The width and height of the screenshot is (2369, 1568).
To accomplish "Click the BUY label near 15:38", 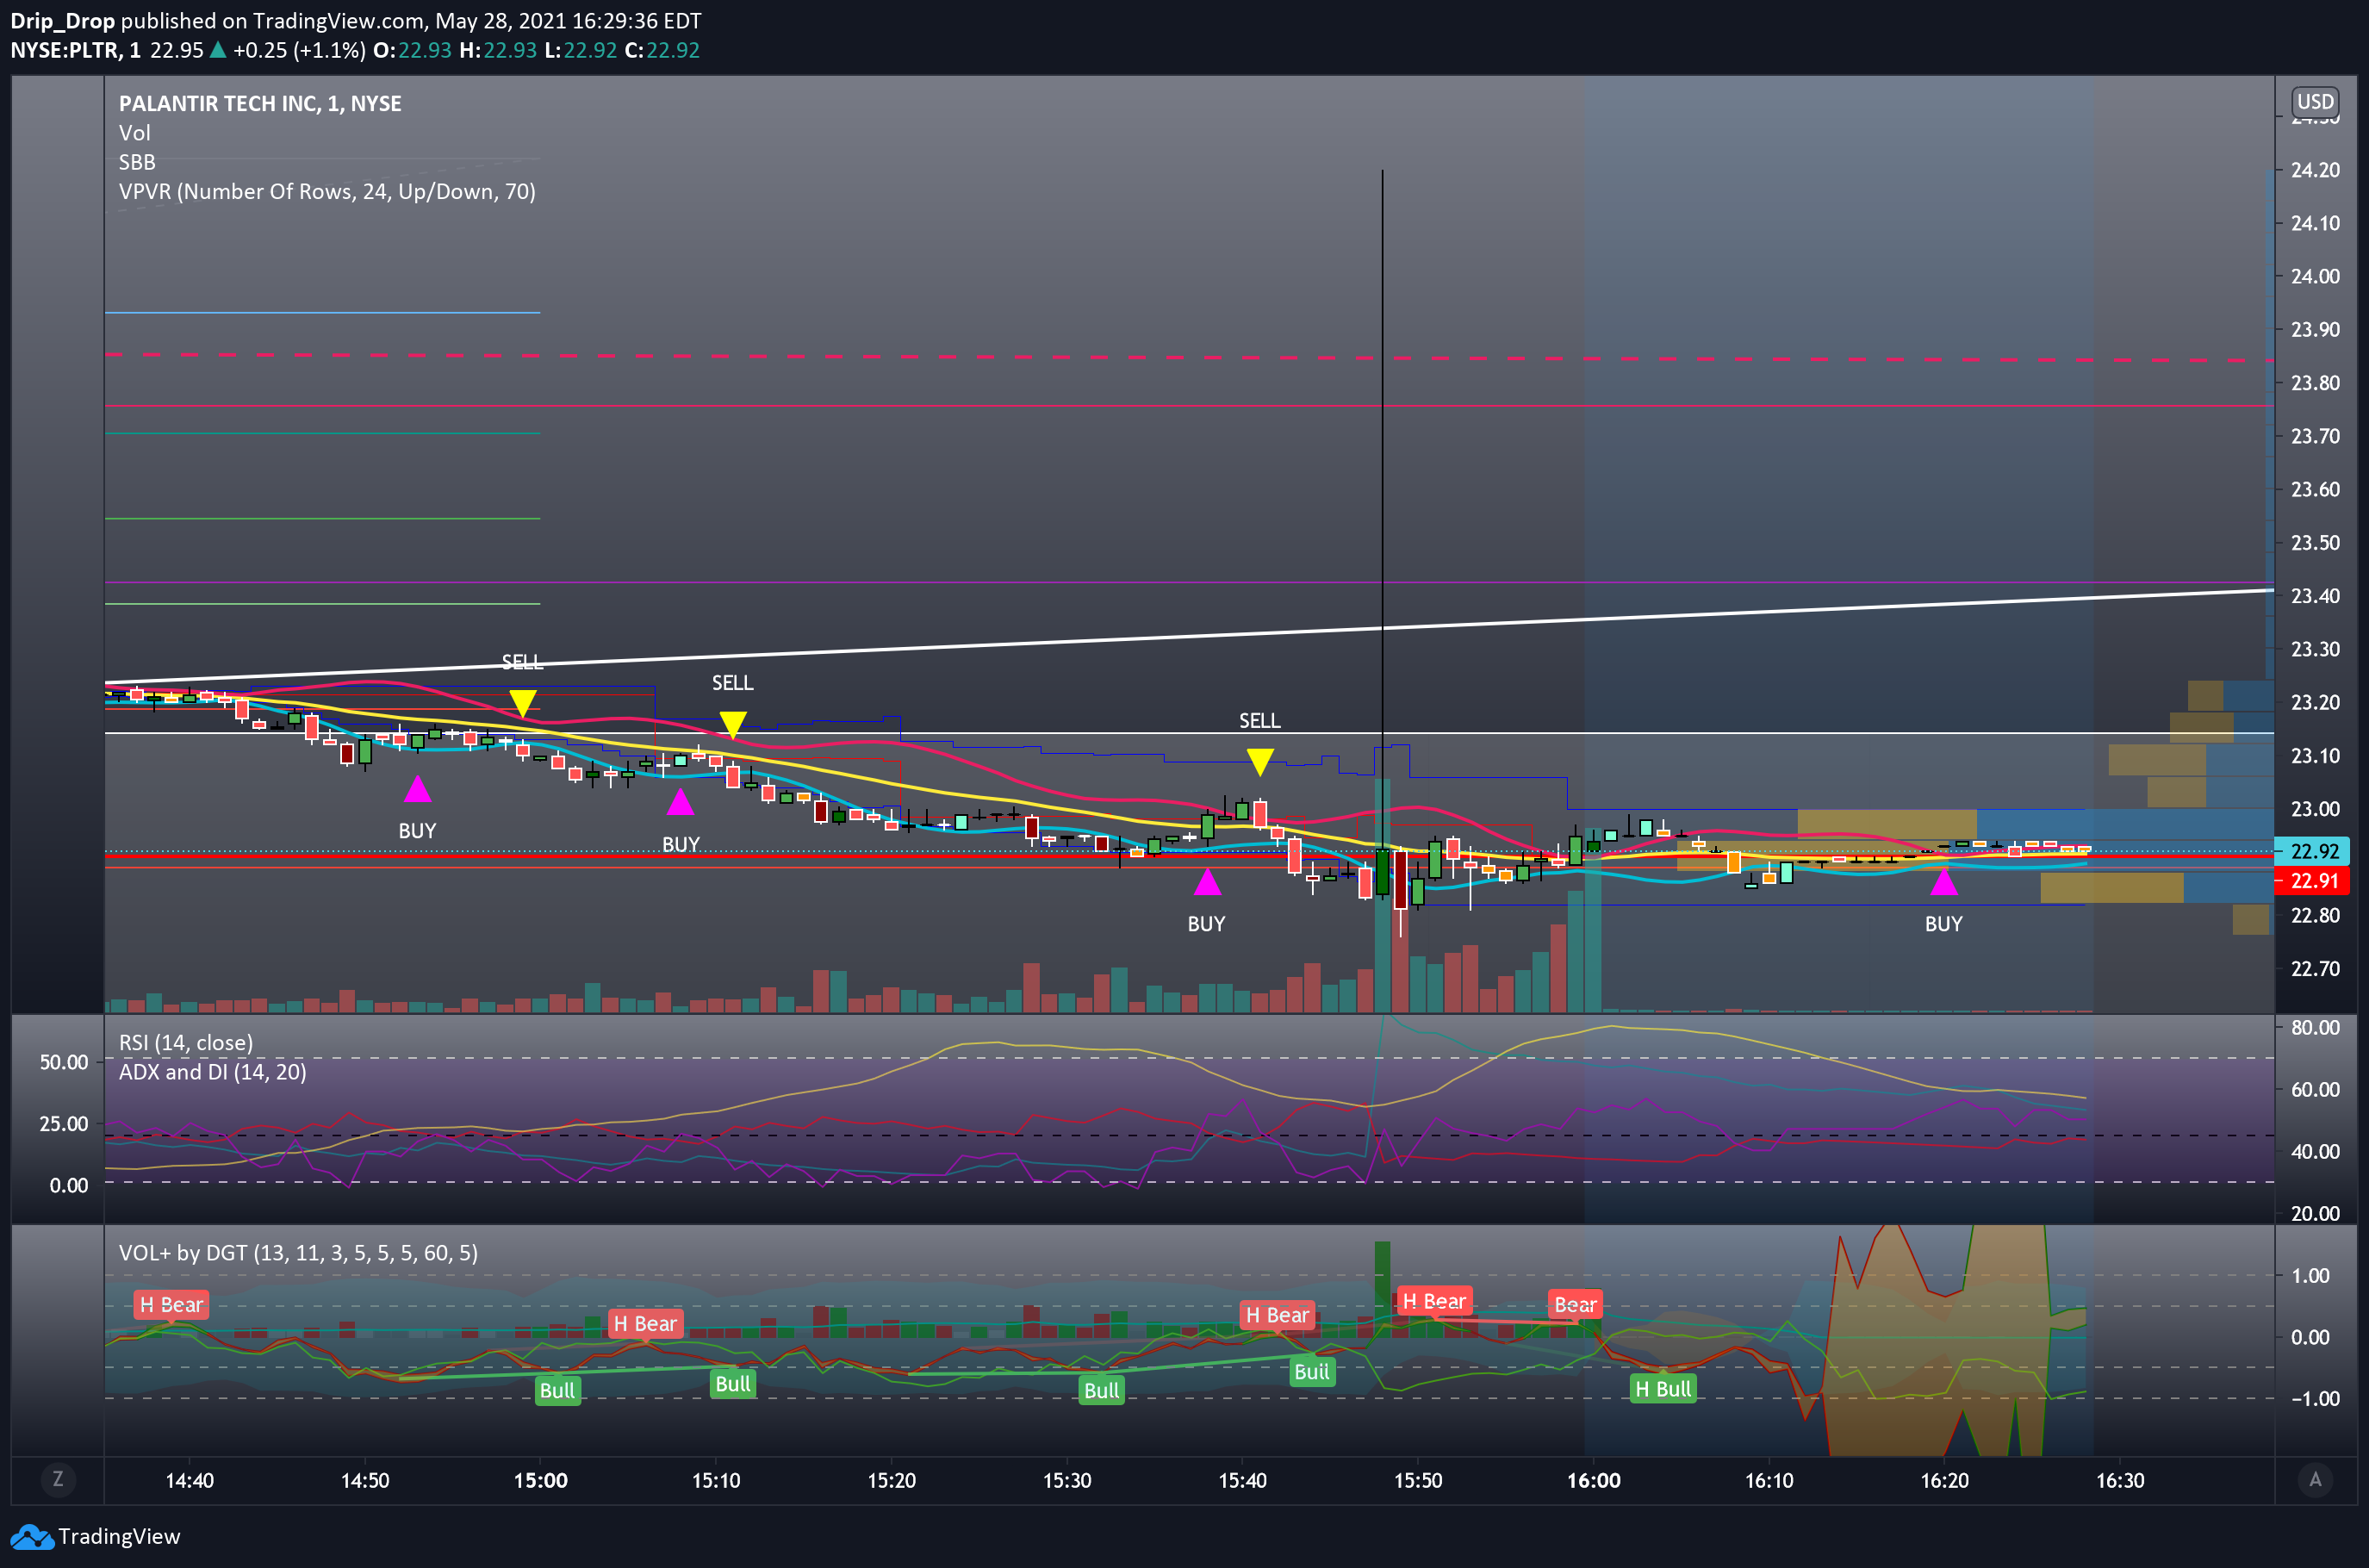I will coord(1206,924).
